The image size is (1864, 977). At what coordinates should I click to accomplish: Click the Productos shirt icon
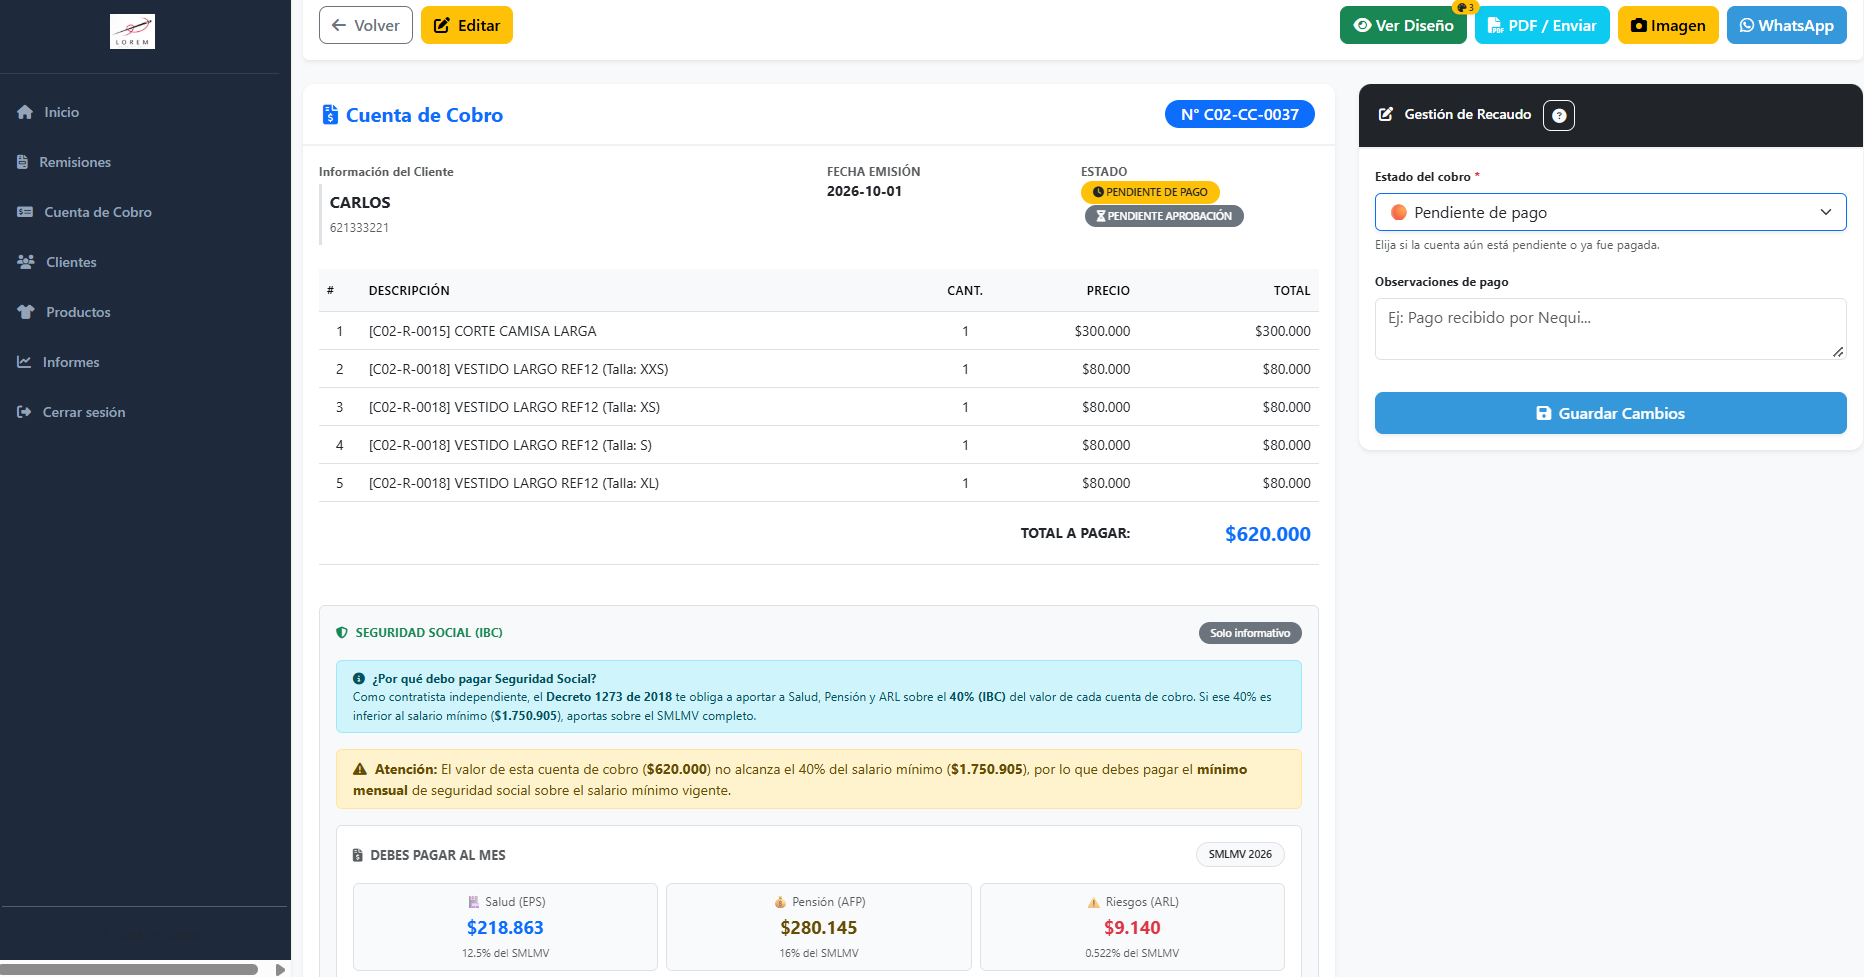click(x=26, y=312)
